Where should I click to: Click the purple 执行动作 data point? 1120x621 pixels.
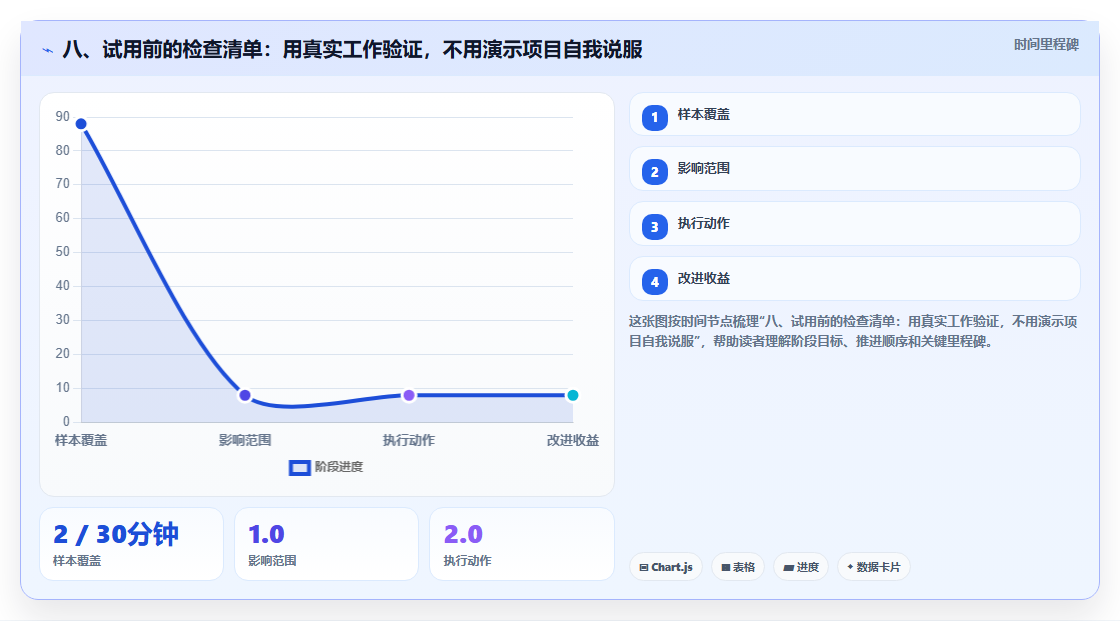click(409, 395)
